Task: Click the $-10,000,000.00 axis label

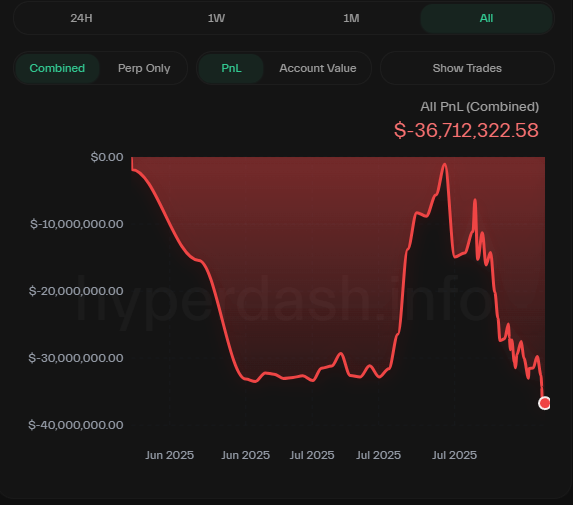Action: [x=77, y=224]
